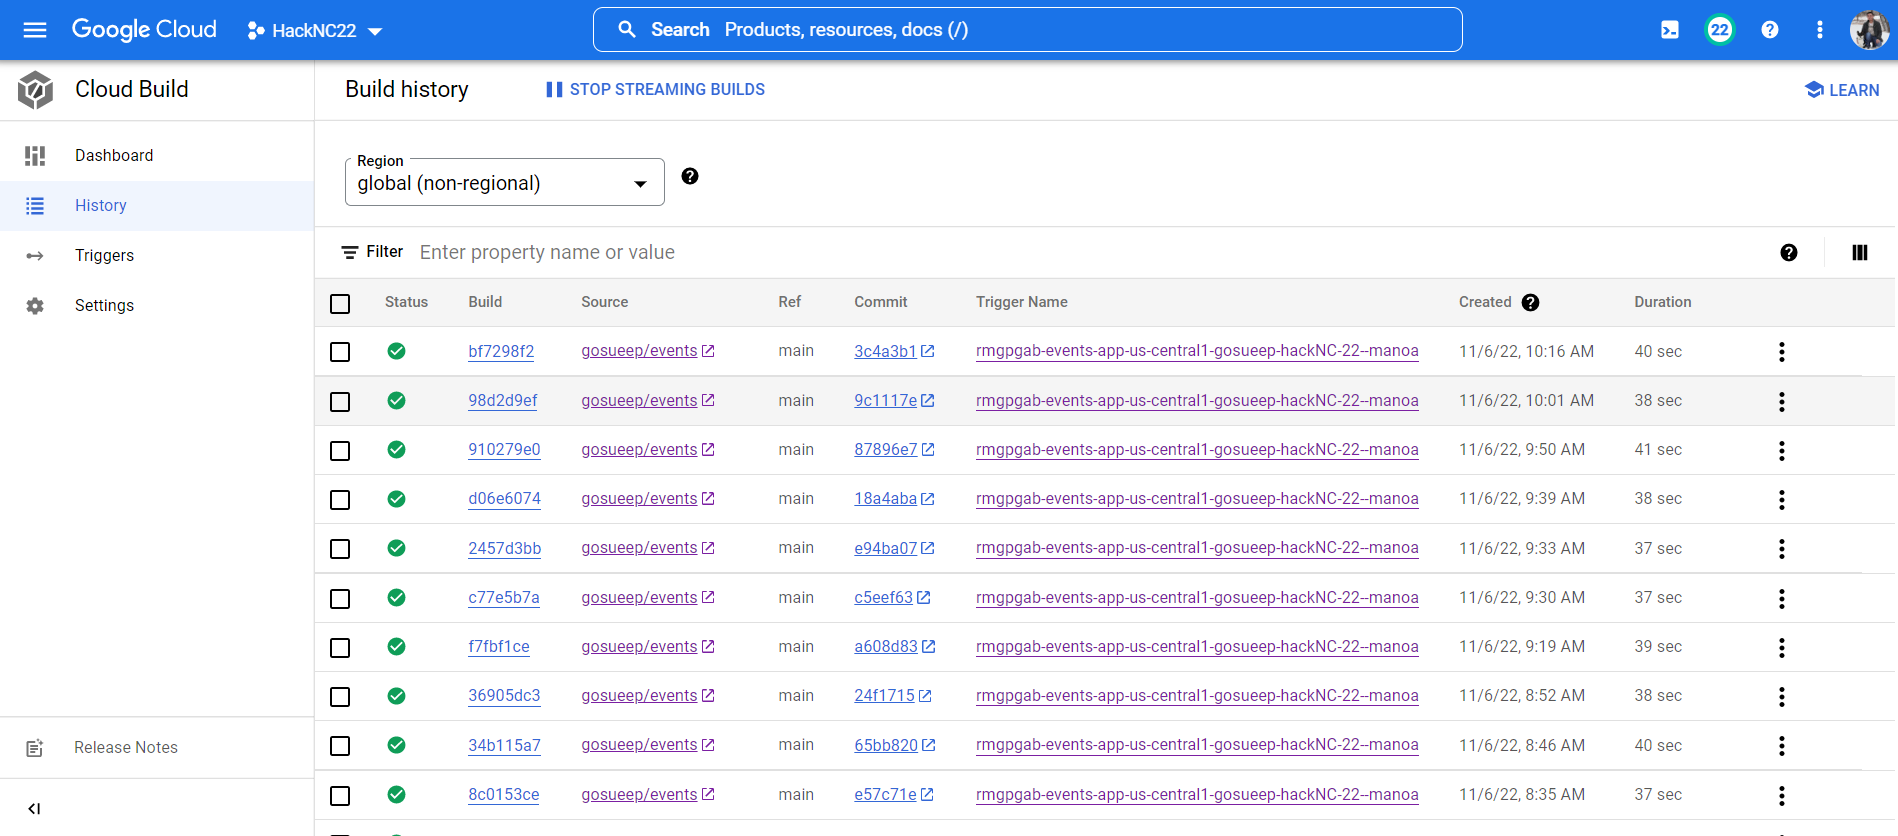
Task: Select the checkbox for build 34b115a7
Action: pyautogui.click(x=340, y=746)
